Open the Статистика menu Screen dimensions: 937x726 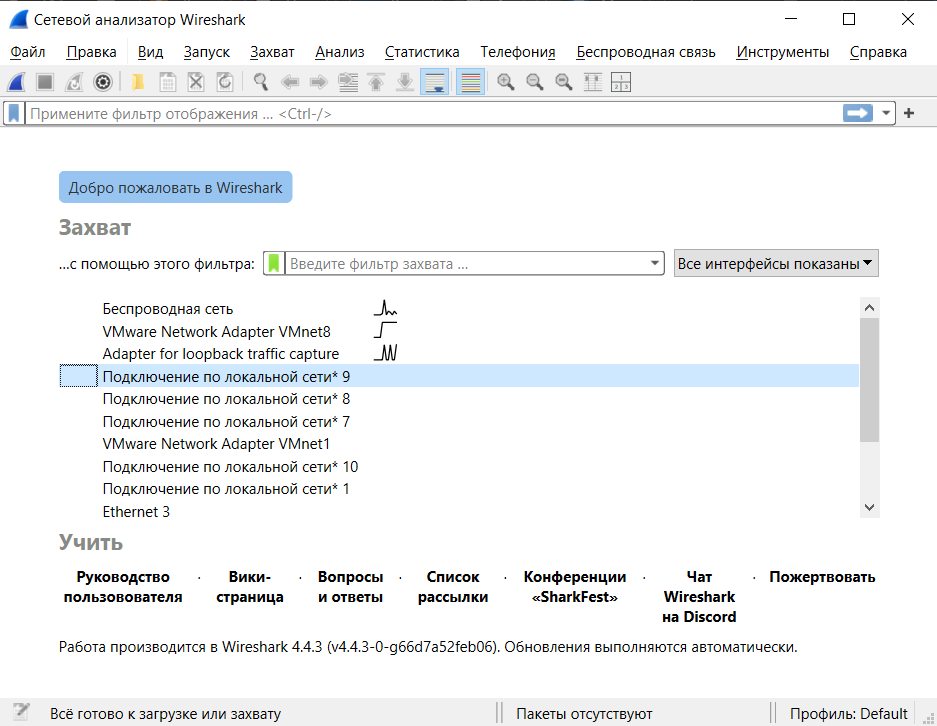[422, 52]
